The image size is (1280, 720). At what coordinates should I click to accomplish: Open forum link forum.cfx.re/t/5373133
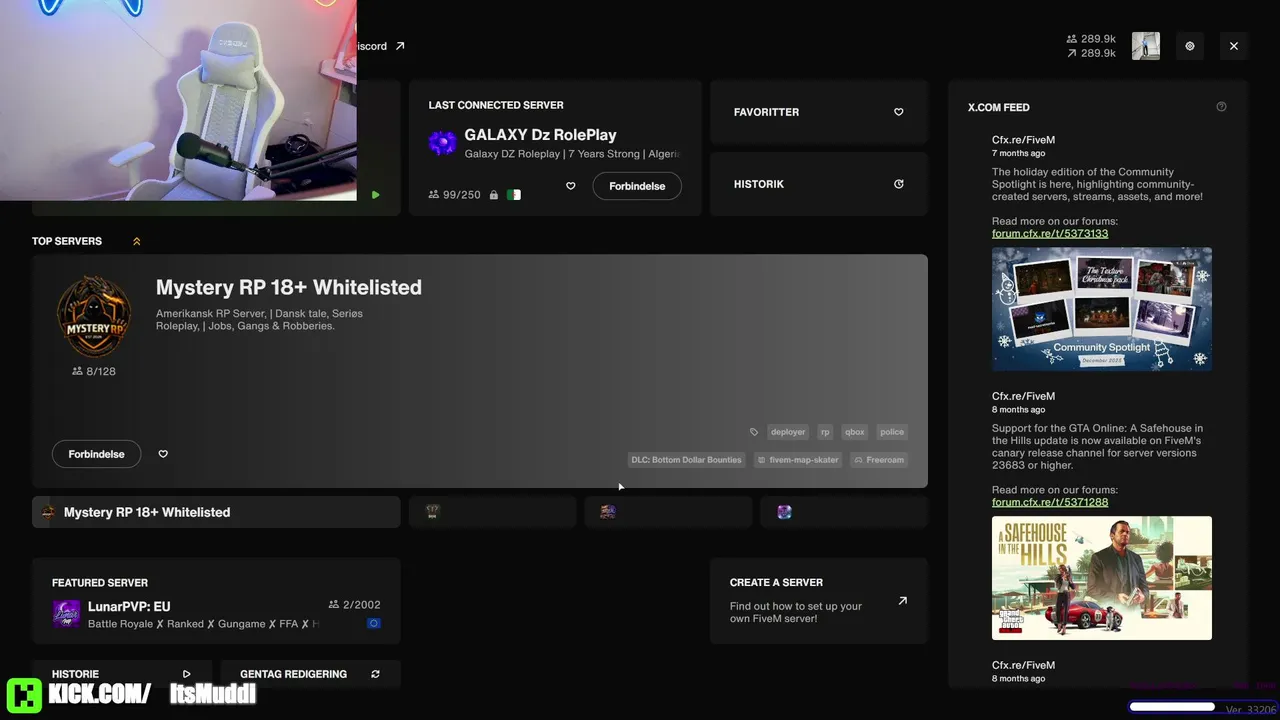pos(1050,234)
